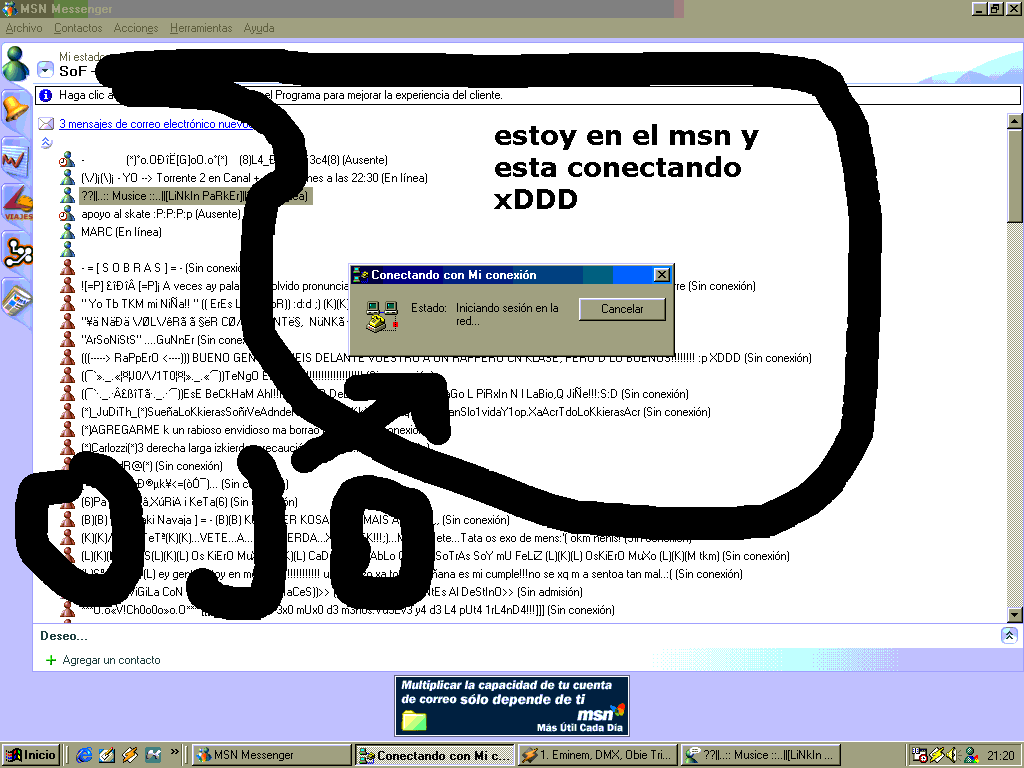This screenshot has height=768, width=1024.
Task: Select offline contact '- = [ S O B R A S ] = -'
Action: click(x=161, y=268)
